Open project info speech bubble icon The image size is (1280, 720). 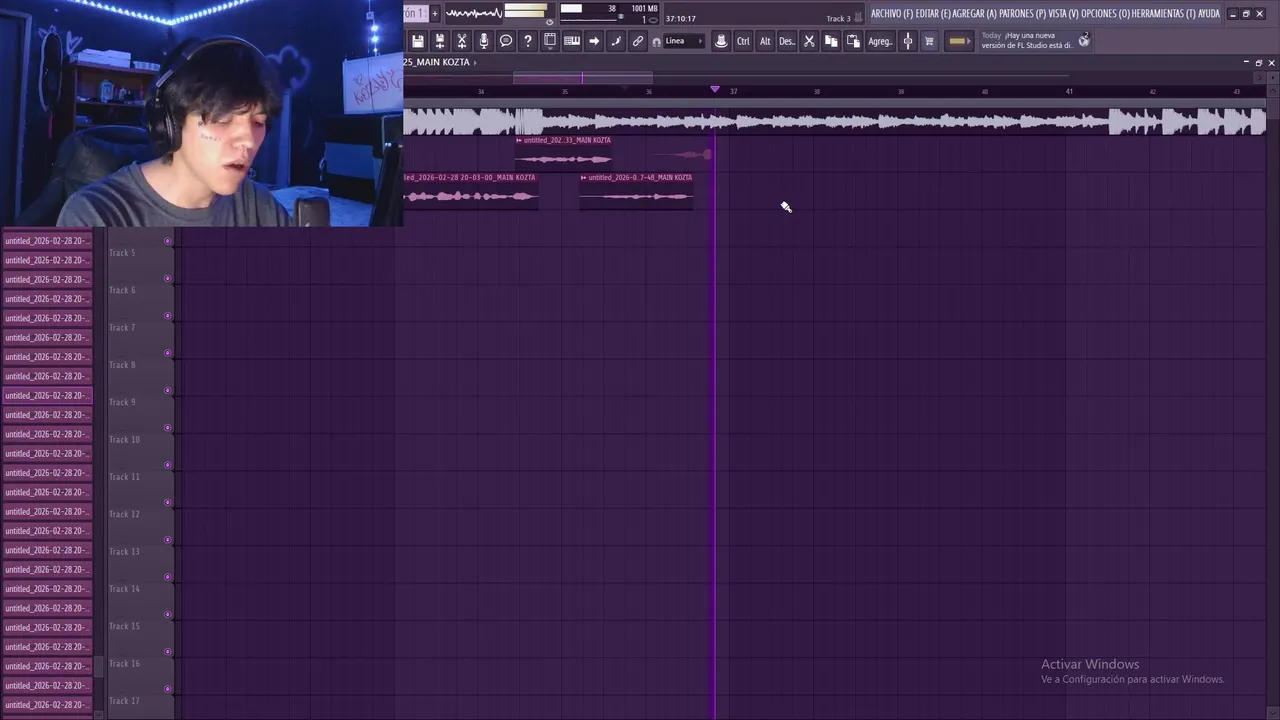(x=506, y=41)
